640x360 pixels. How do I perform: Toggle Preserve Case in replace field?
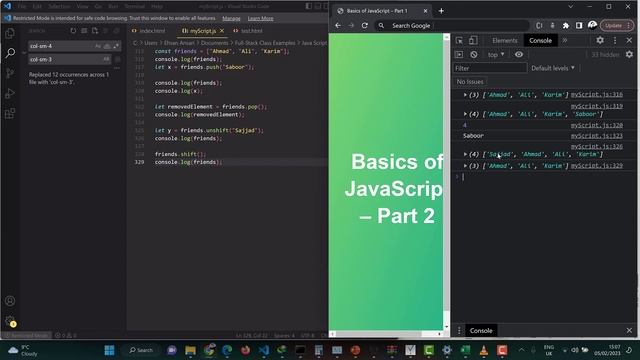[x=106, y=59]
